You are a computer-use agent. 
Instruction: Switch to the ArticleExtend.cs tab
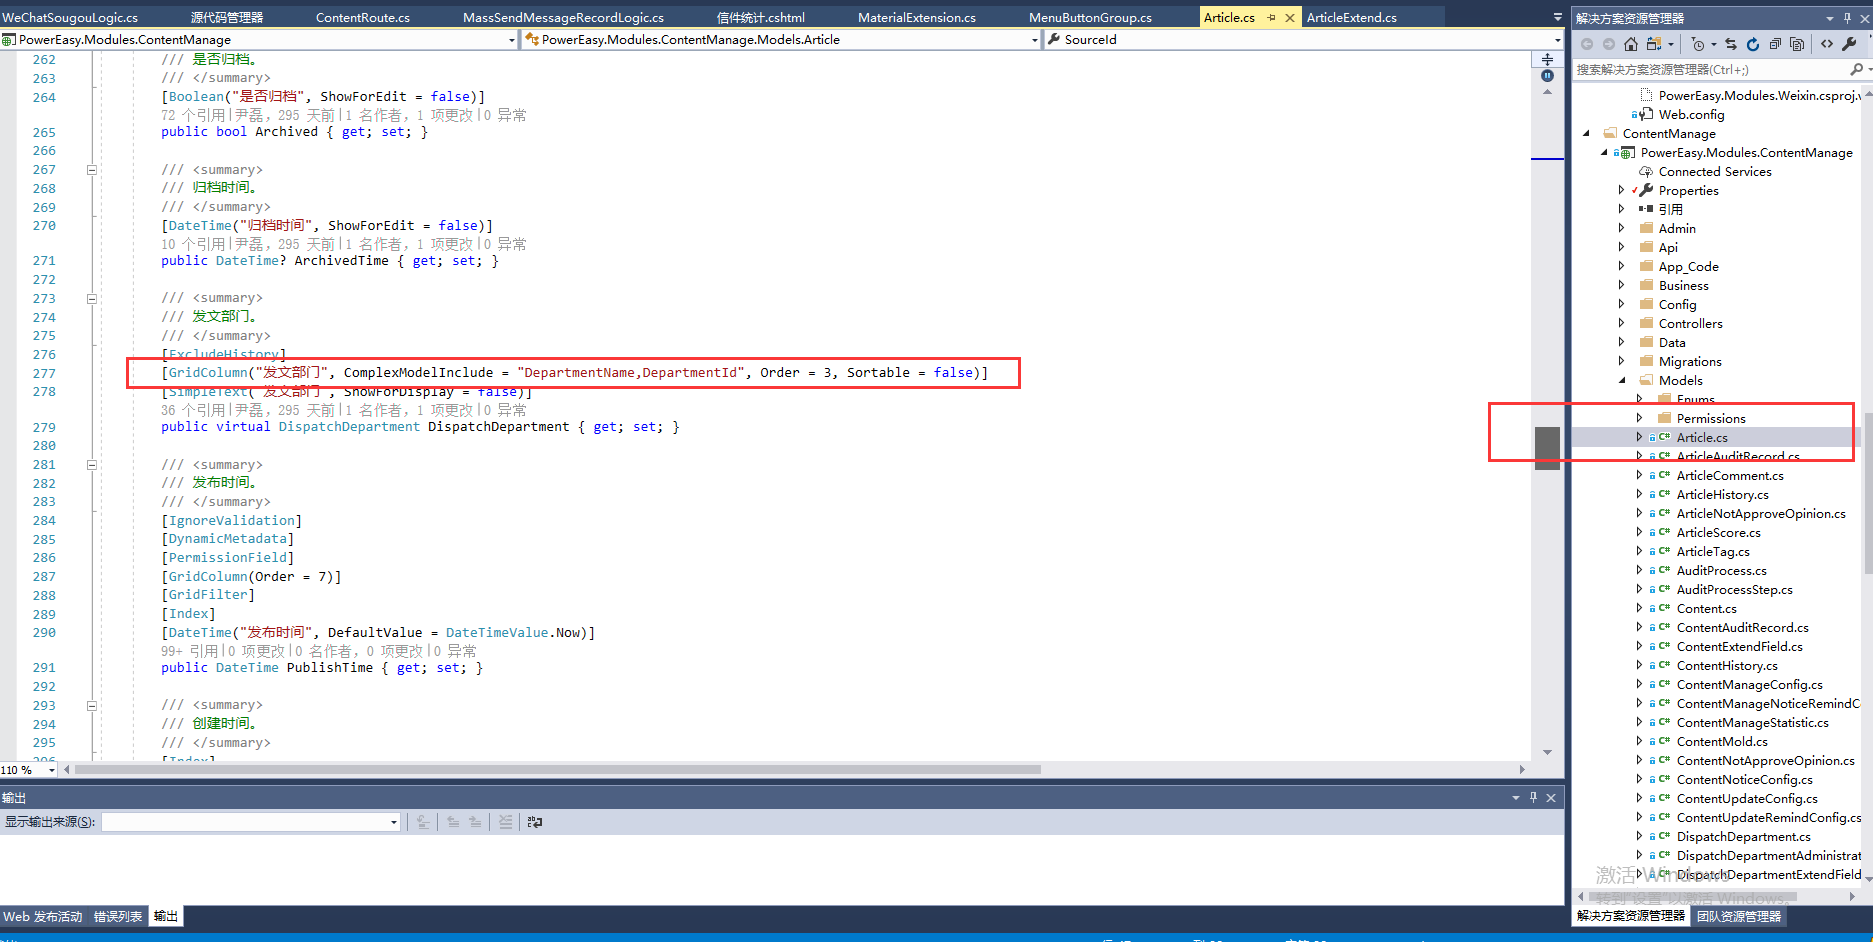pyautogui.click(x=1351, y=18)
